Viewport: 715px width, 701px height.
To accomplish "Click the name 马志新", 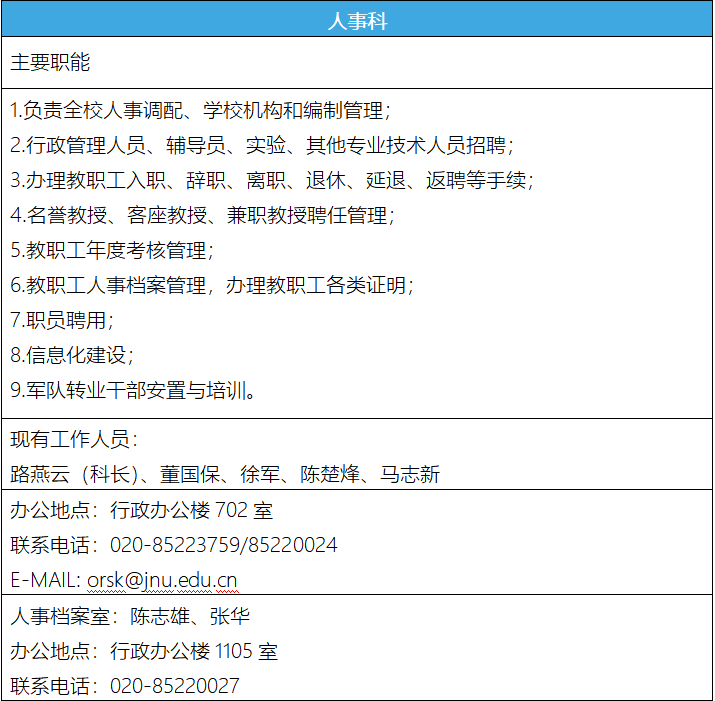I will [410, 474].
